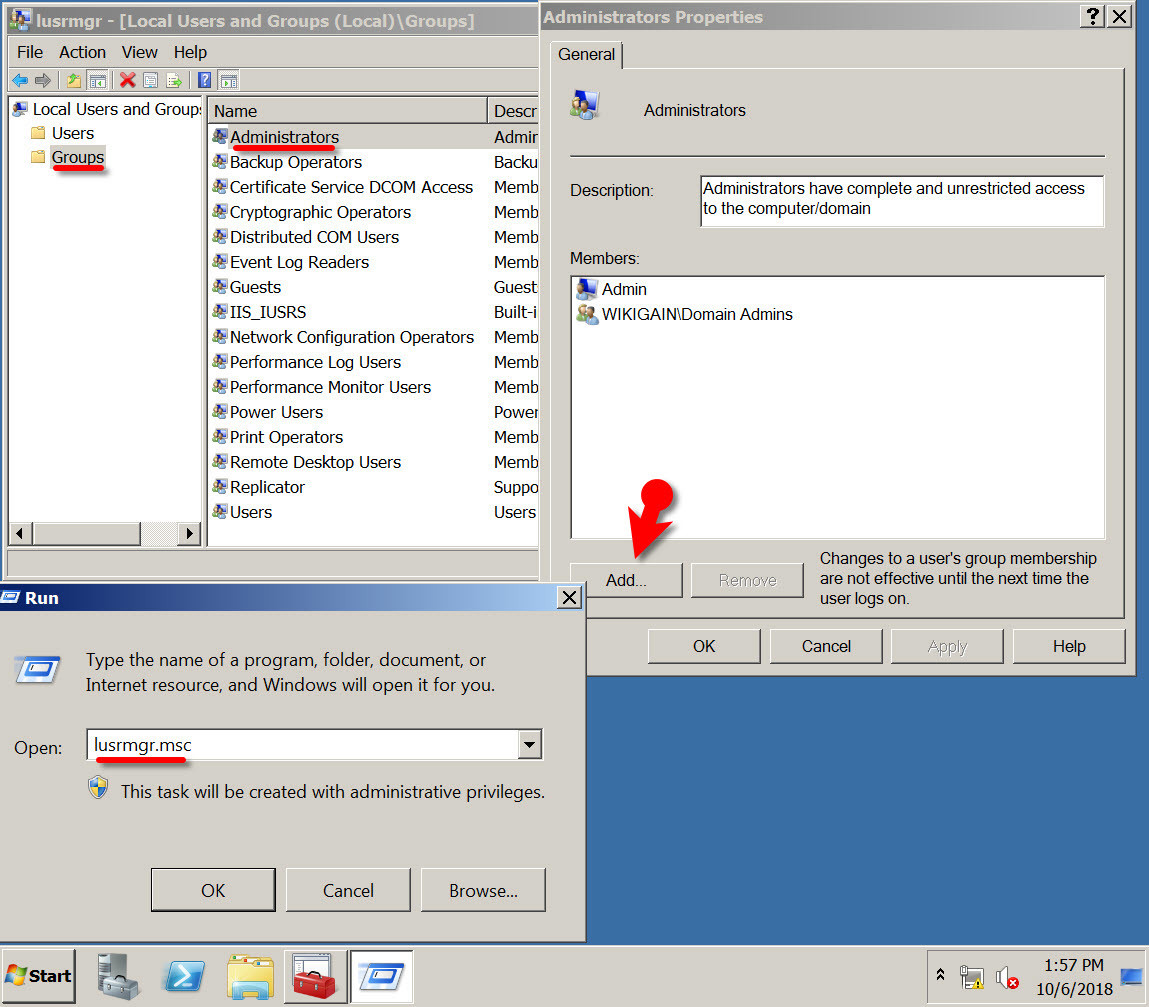This screenshot has width=1149, height=1007.
Task: Click the Backup Operators group icon
Action: point(220,161)
